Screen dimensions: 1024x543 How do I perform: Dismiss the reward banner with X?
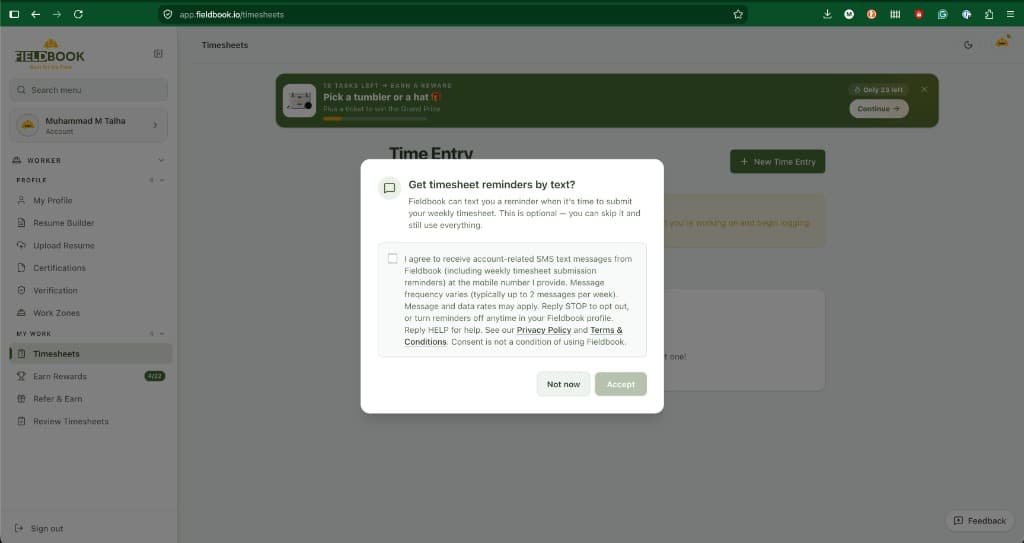pos(924,90)
